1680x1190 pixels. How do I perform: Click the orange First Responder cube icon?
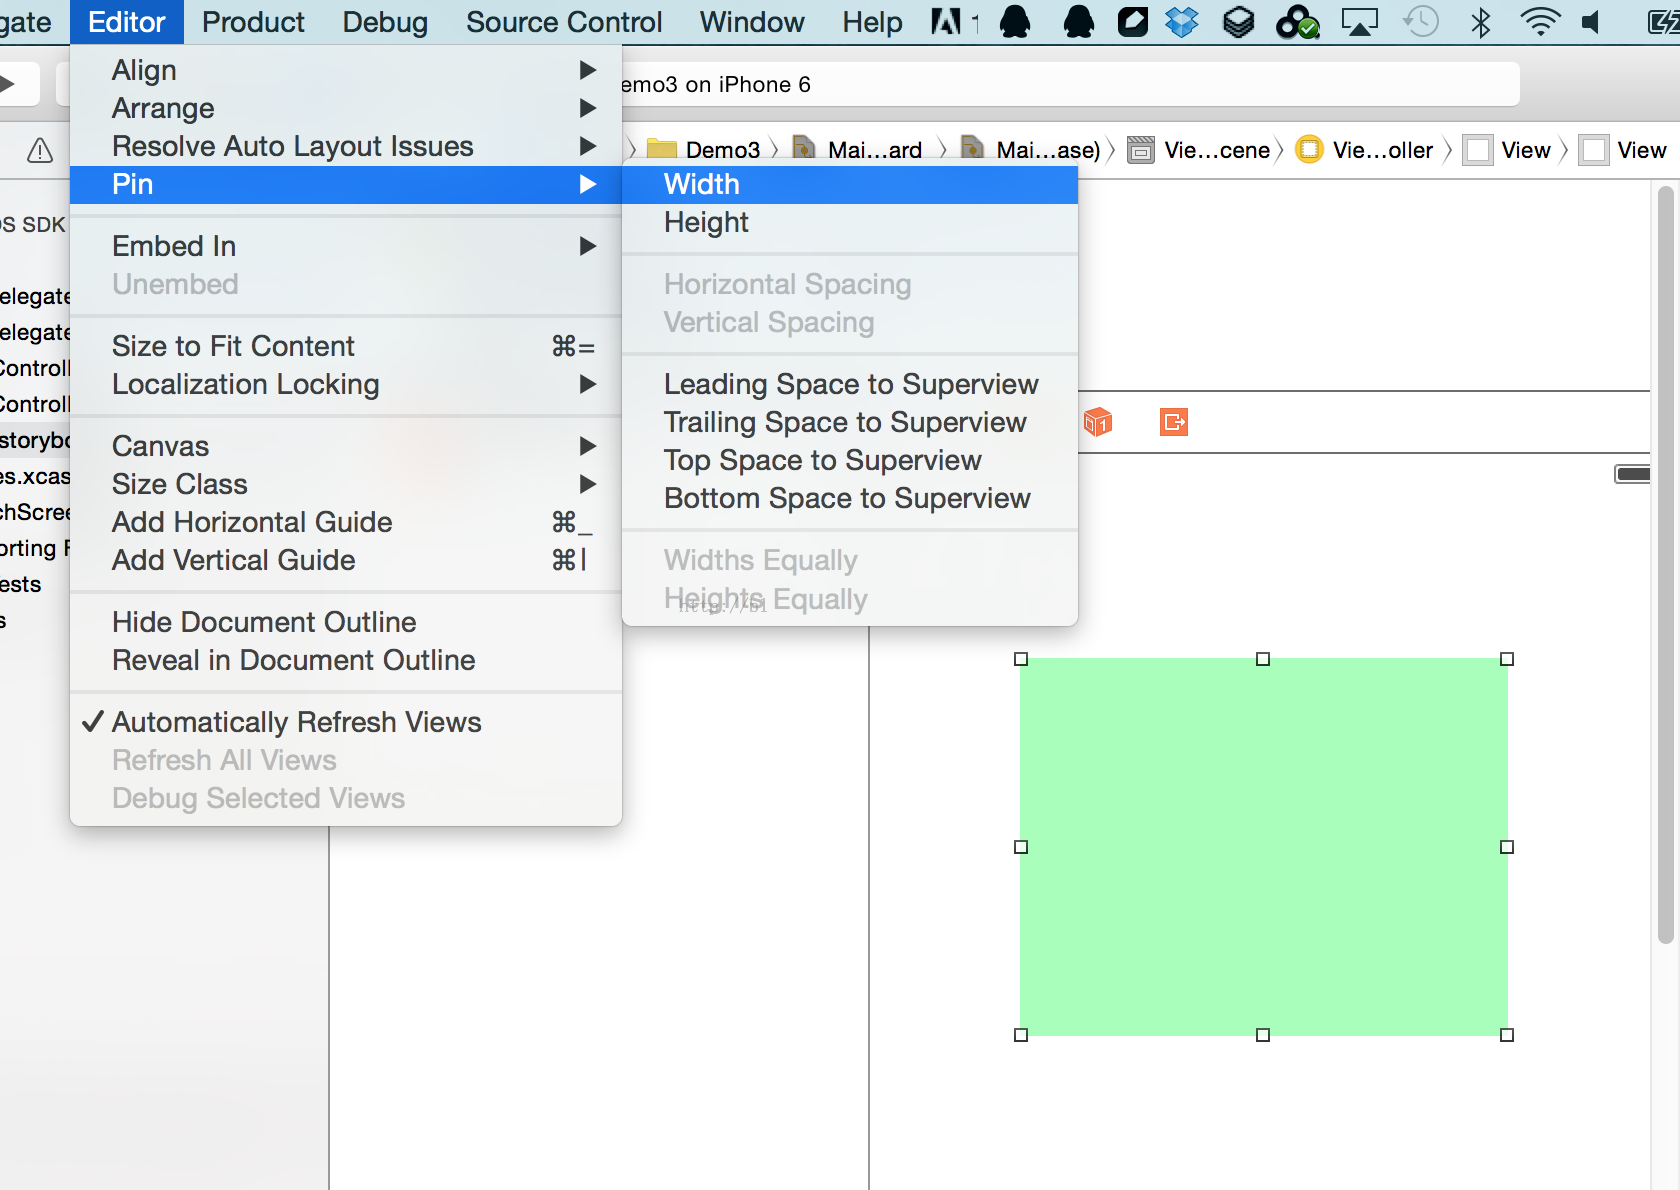click(1097, 422)
